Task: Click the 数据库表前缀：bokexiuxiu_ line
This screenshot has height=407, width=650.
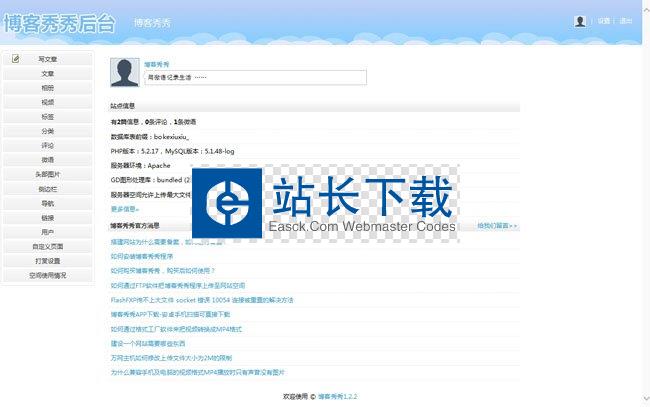Action: [x=150, y=136]
